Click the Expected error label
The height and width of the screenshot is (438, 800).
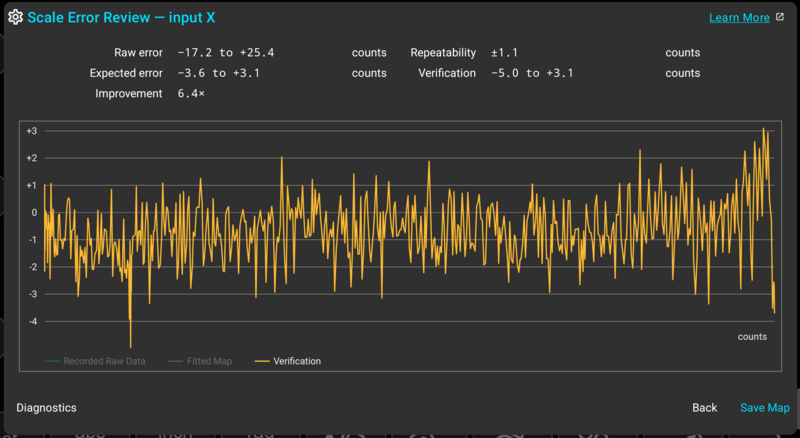(x=126, y=73)
